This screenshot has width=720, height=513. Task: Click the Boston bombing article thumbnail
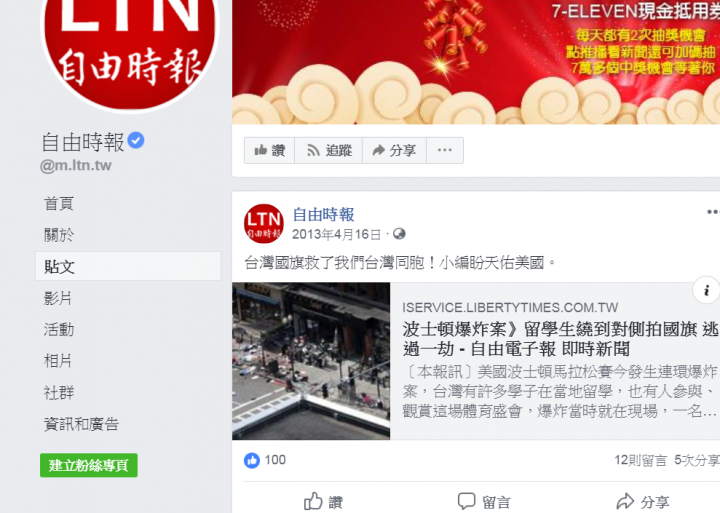coord(311,361)
